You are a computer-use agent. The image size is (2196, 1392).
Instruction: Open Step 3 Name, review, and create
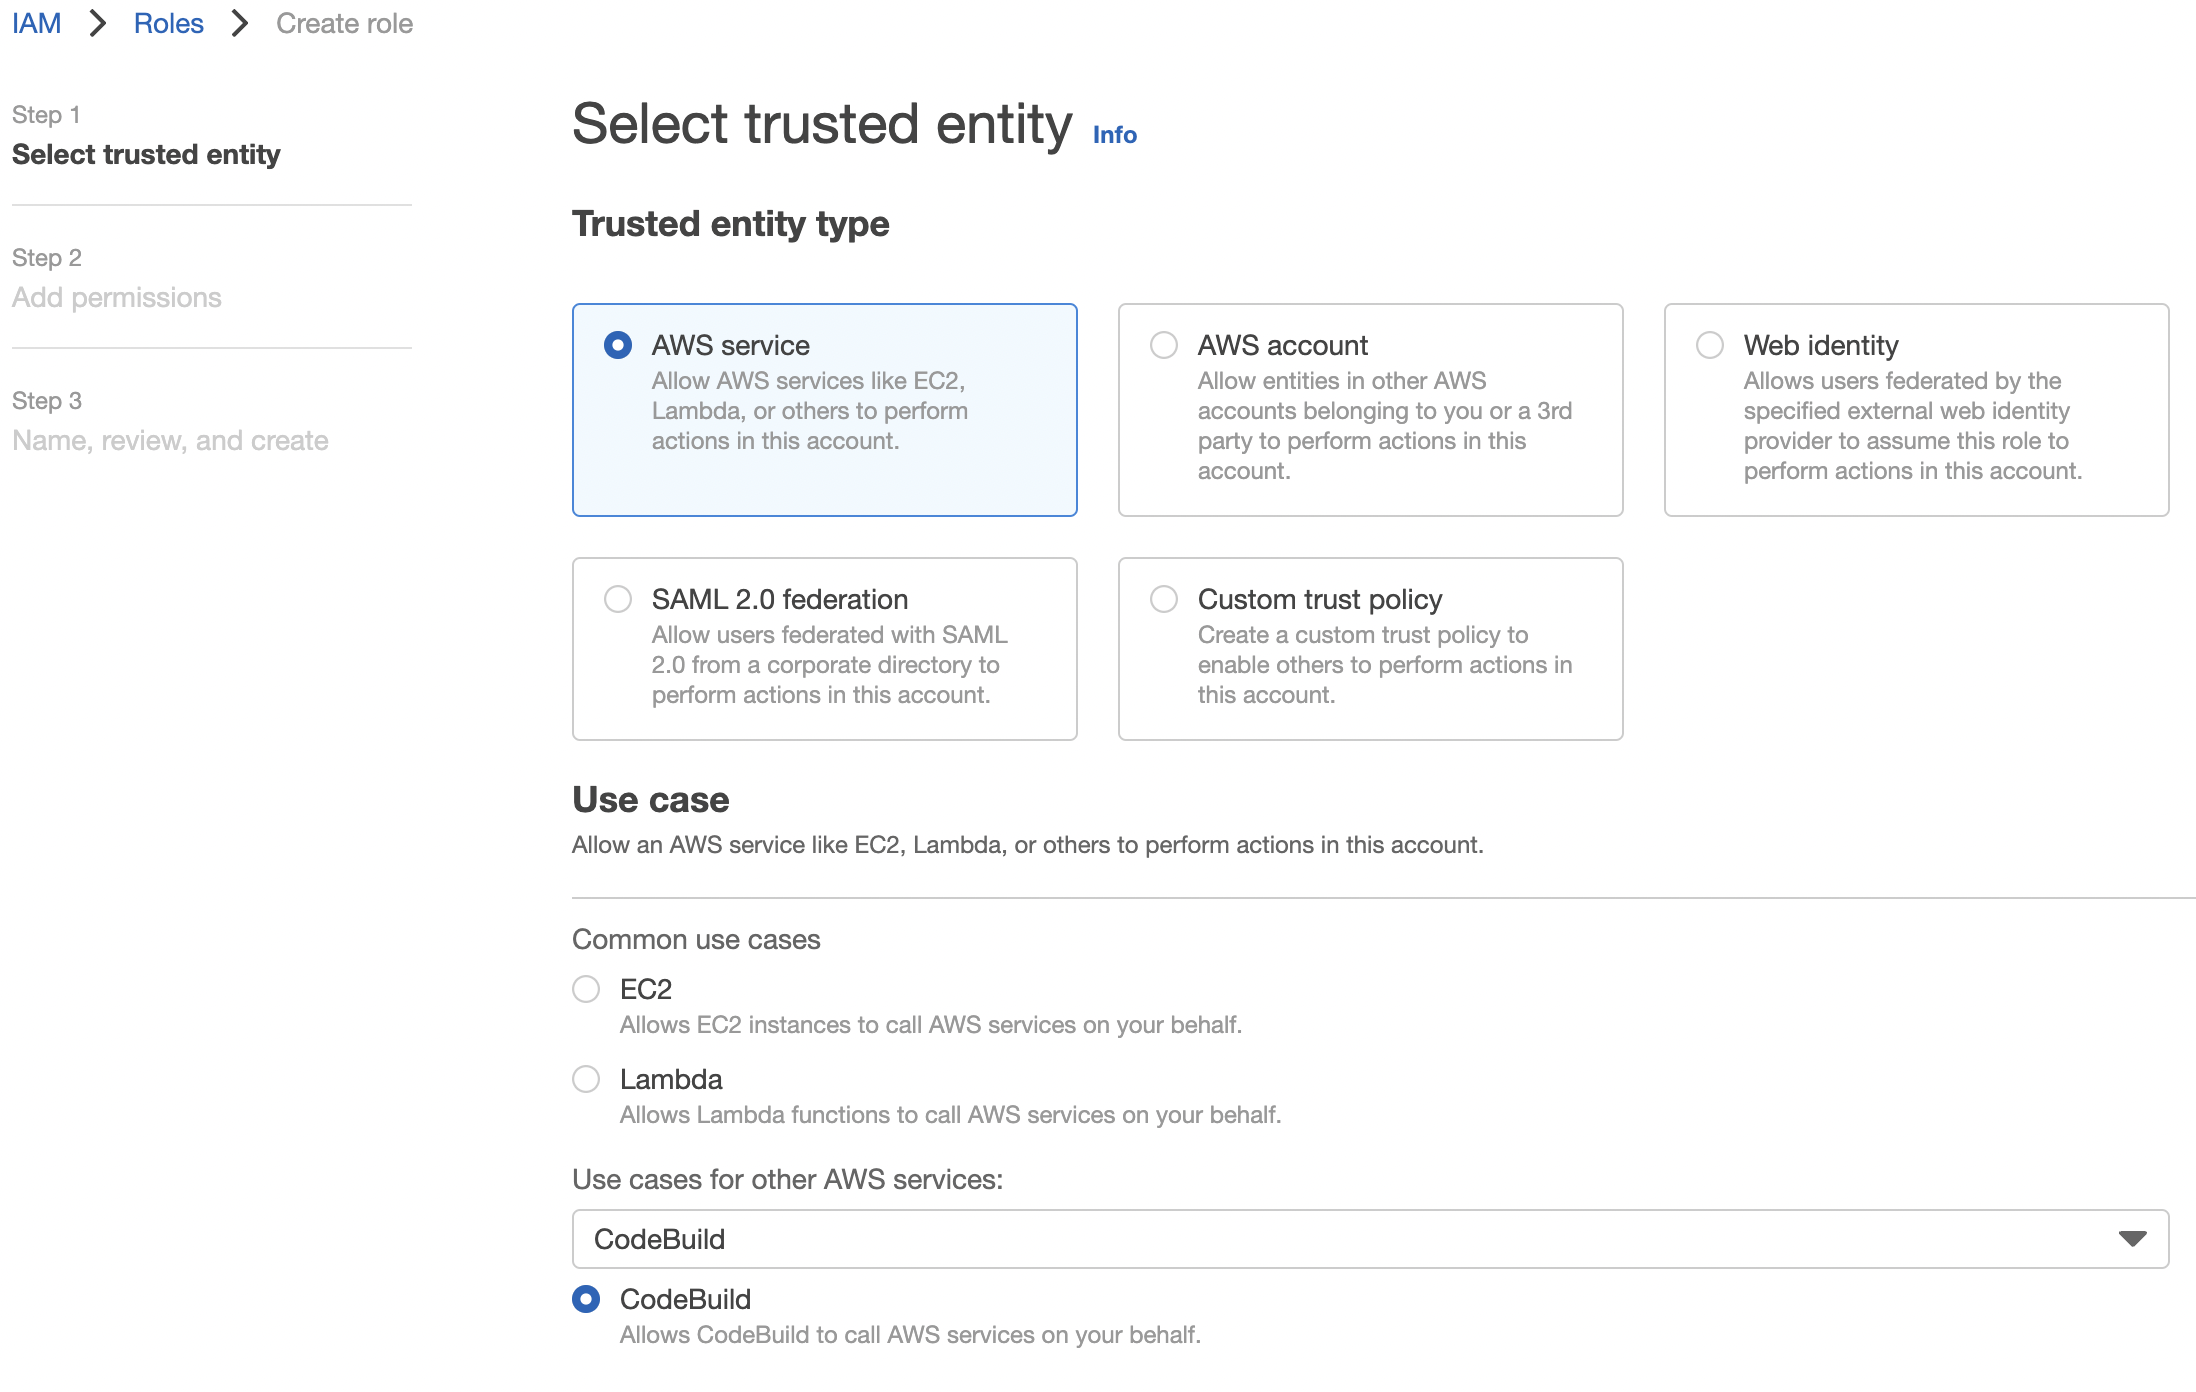[170, 440]
